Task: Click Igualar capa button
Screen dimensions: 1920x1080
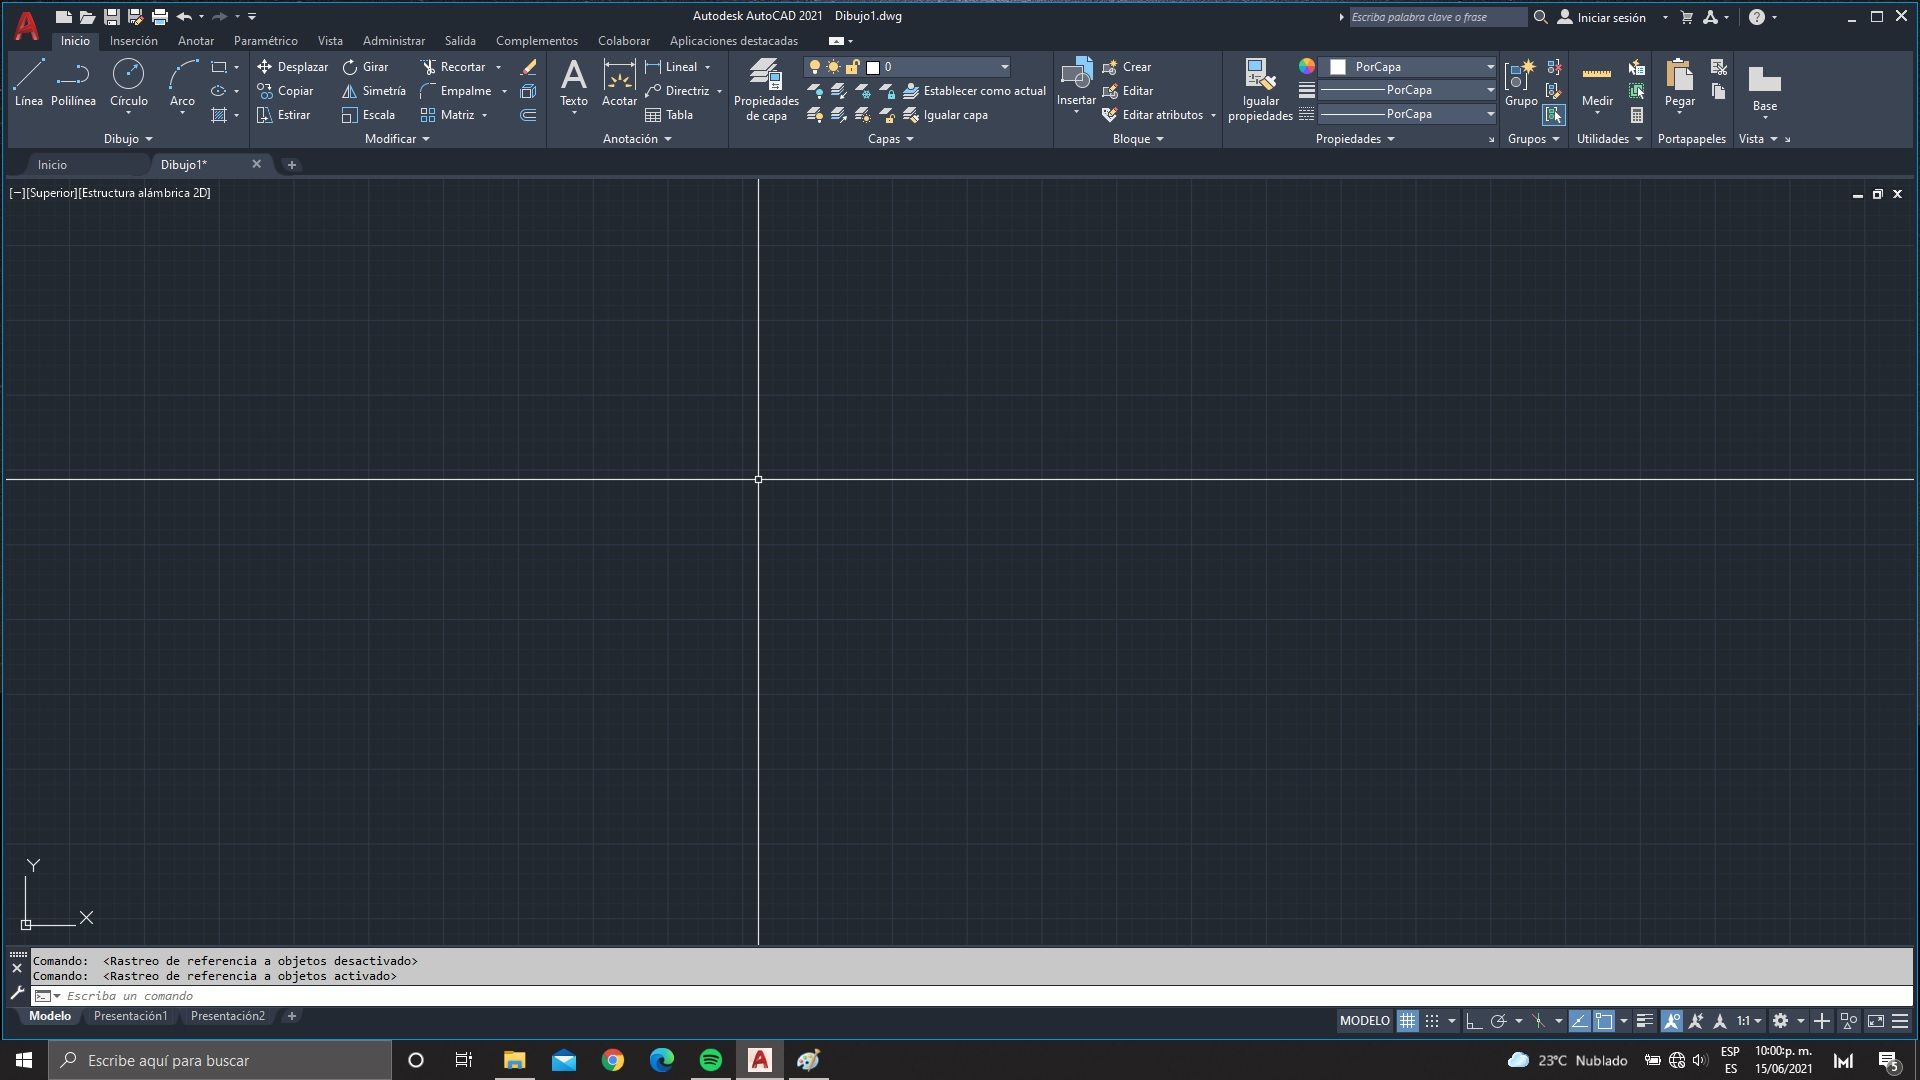Action: pos(946,115)
